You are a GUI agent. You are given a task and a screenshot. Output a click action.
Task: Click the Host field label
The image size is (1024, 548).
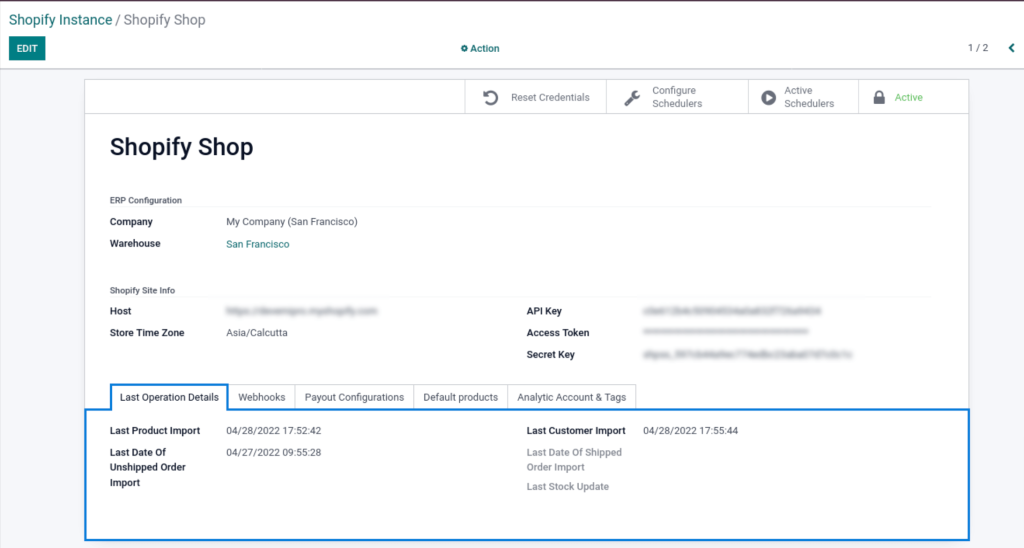coord(120,311)
